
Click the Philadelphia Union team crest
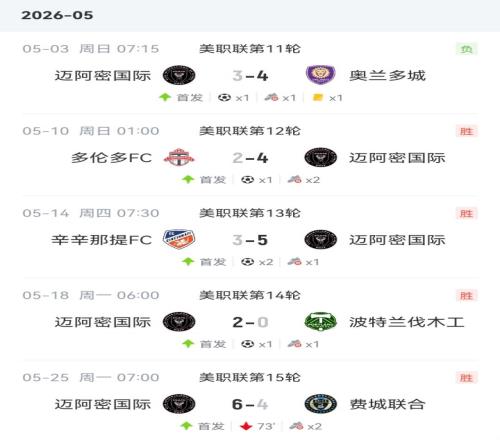(x=320, y=404)
